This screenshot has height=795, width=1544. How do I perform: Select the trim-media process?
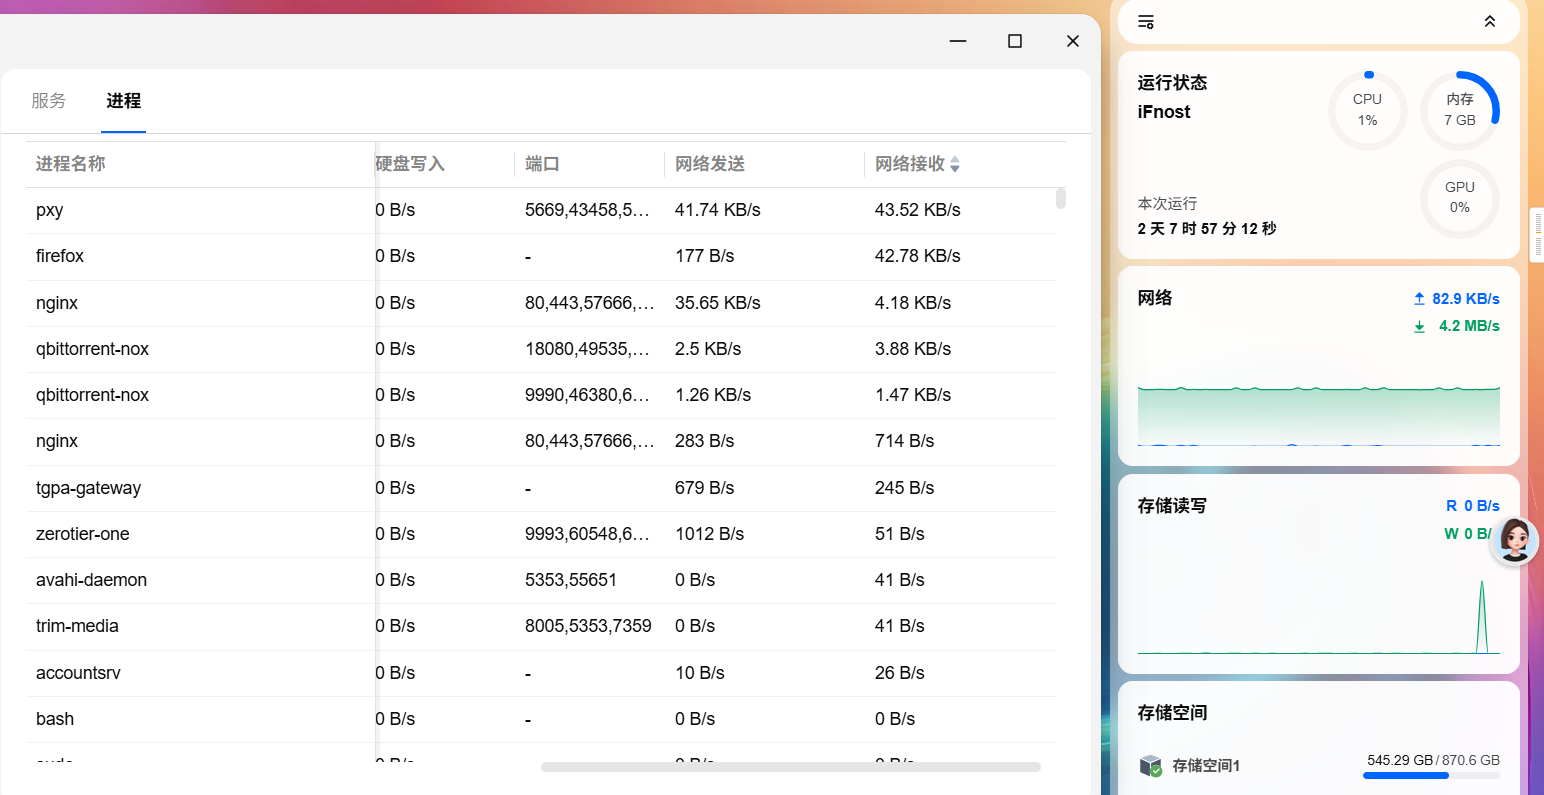541,626
